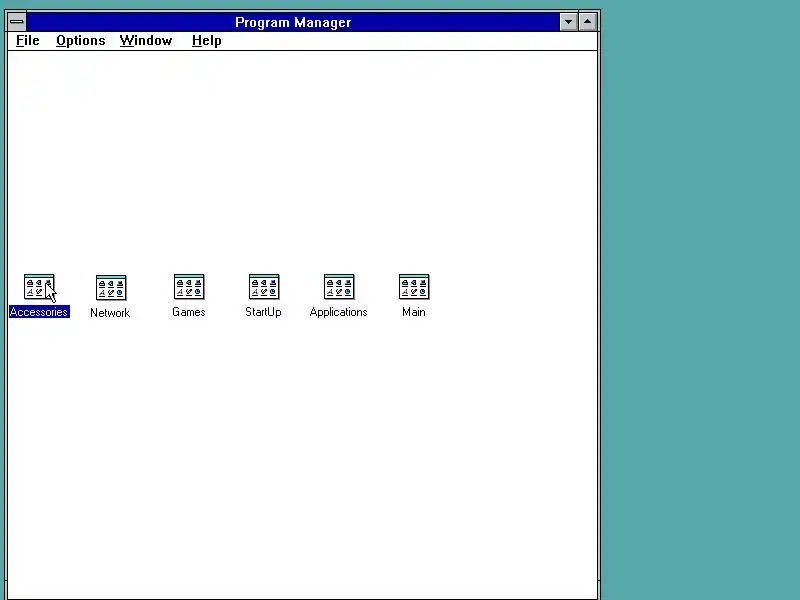
Task: Maximize Program Manager with up arrow button
Action: point(587,22)
